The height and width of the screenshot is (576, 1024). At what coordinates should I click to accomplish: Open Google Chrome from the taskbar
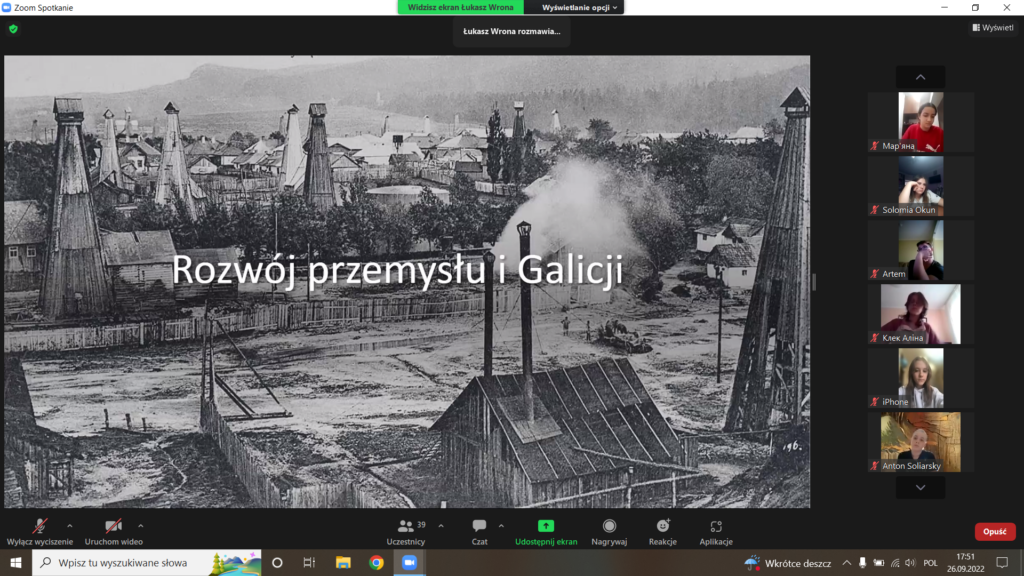(376, 563)
